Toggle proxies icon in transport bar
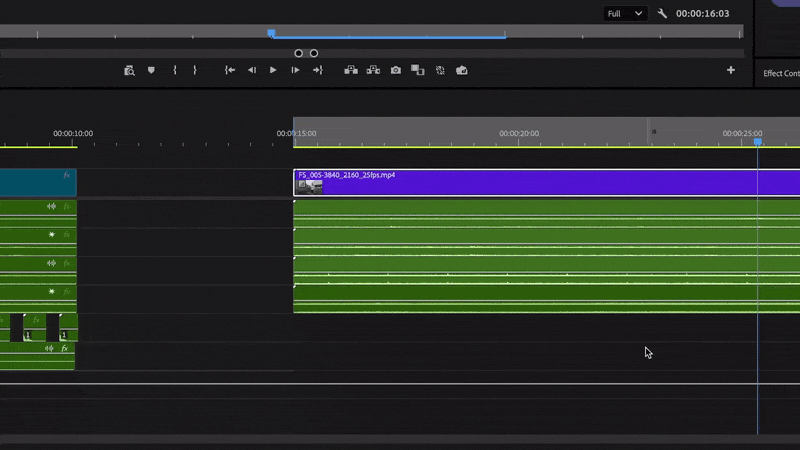The height and width of the screenshot is (450, 800). coord(440,70)
